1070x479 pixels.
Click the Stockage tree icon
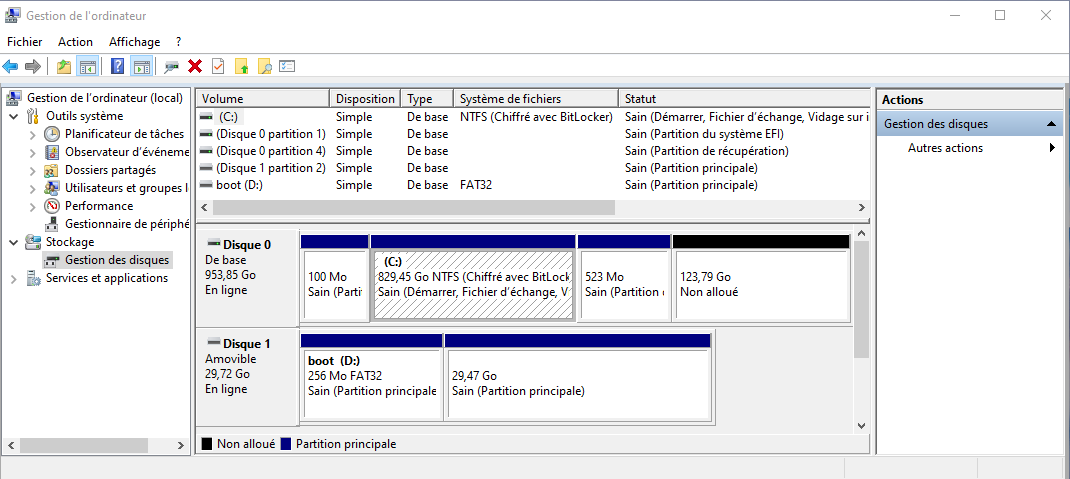33,242
